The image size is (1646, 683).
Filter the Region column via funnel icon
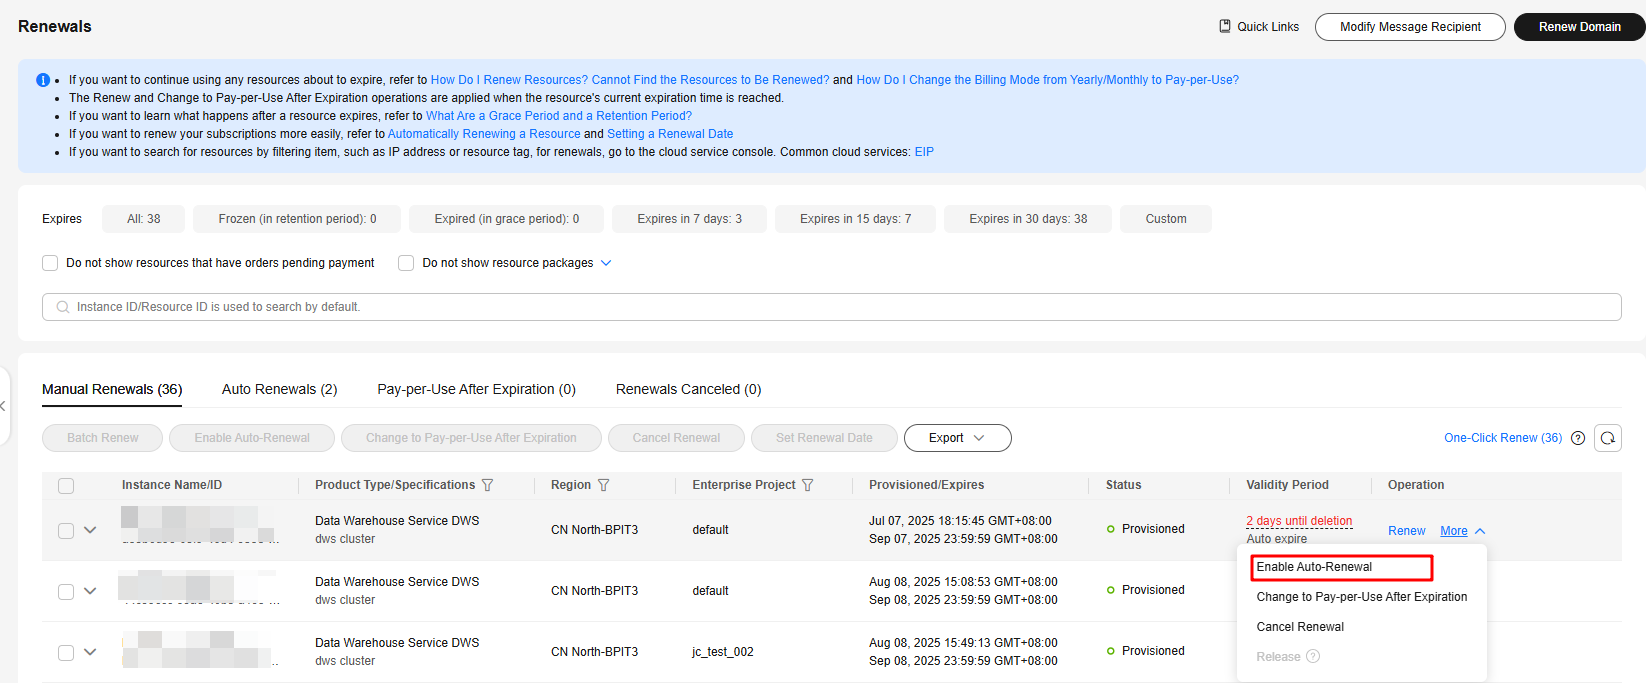(604, 485)
